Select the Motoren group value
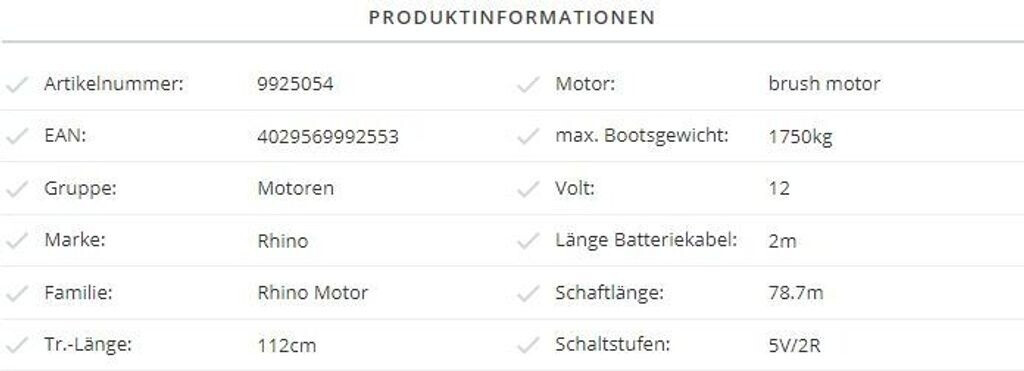This screenshot has height=371, width=1024. click(296, 189)
